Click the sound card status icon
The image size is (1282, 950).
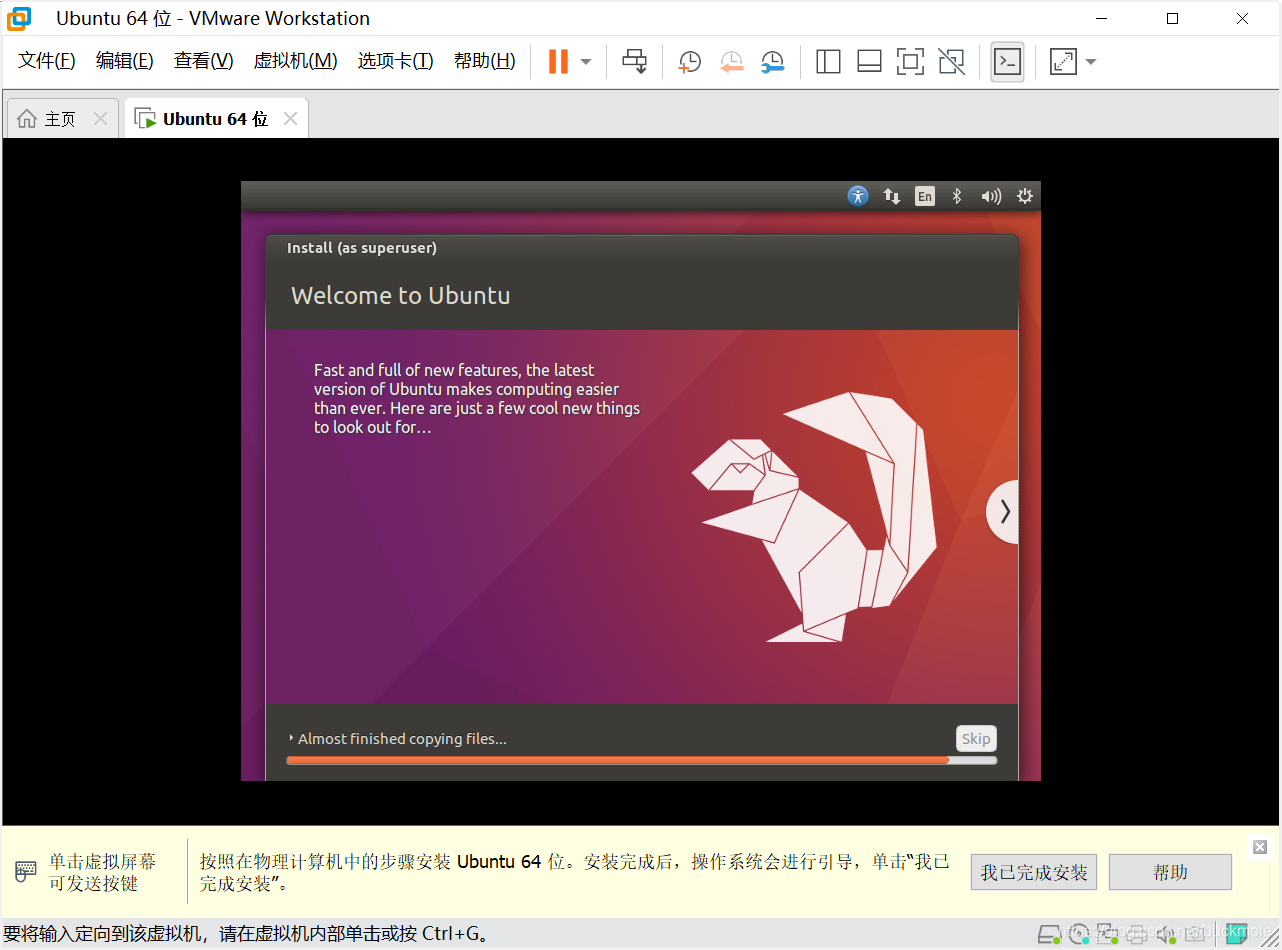pos(1165,934)
